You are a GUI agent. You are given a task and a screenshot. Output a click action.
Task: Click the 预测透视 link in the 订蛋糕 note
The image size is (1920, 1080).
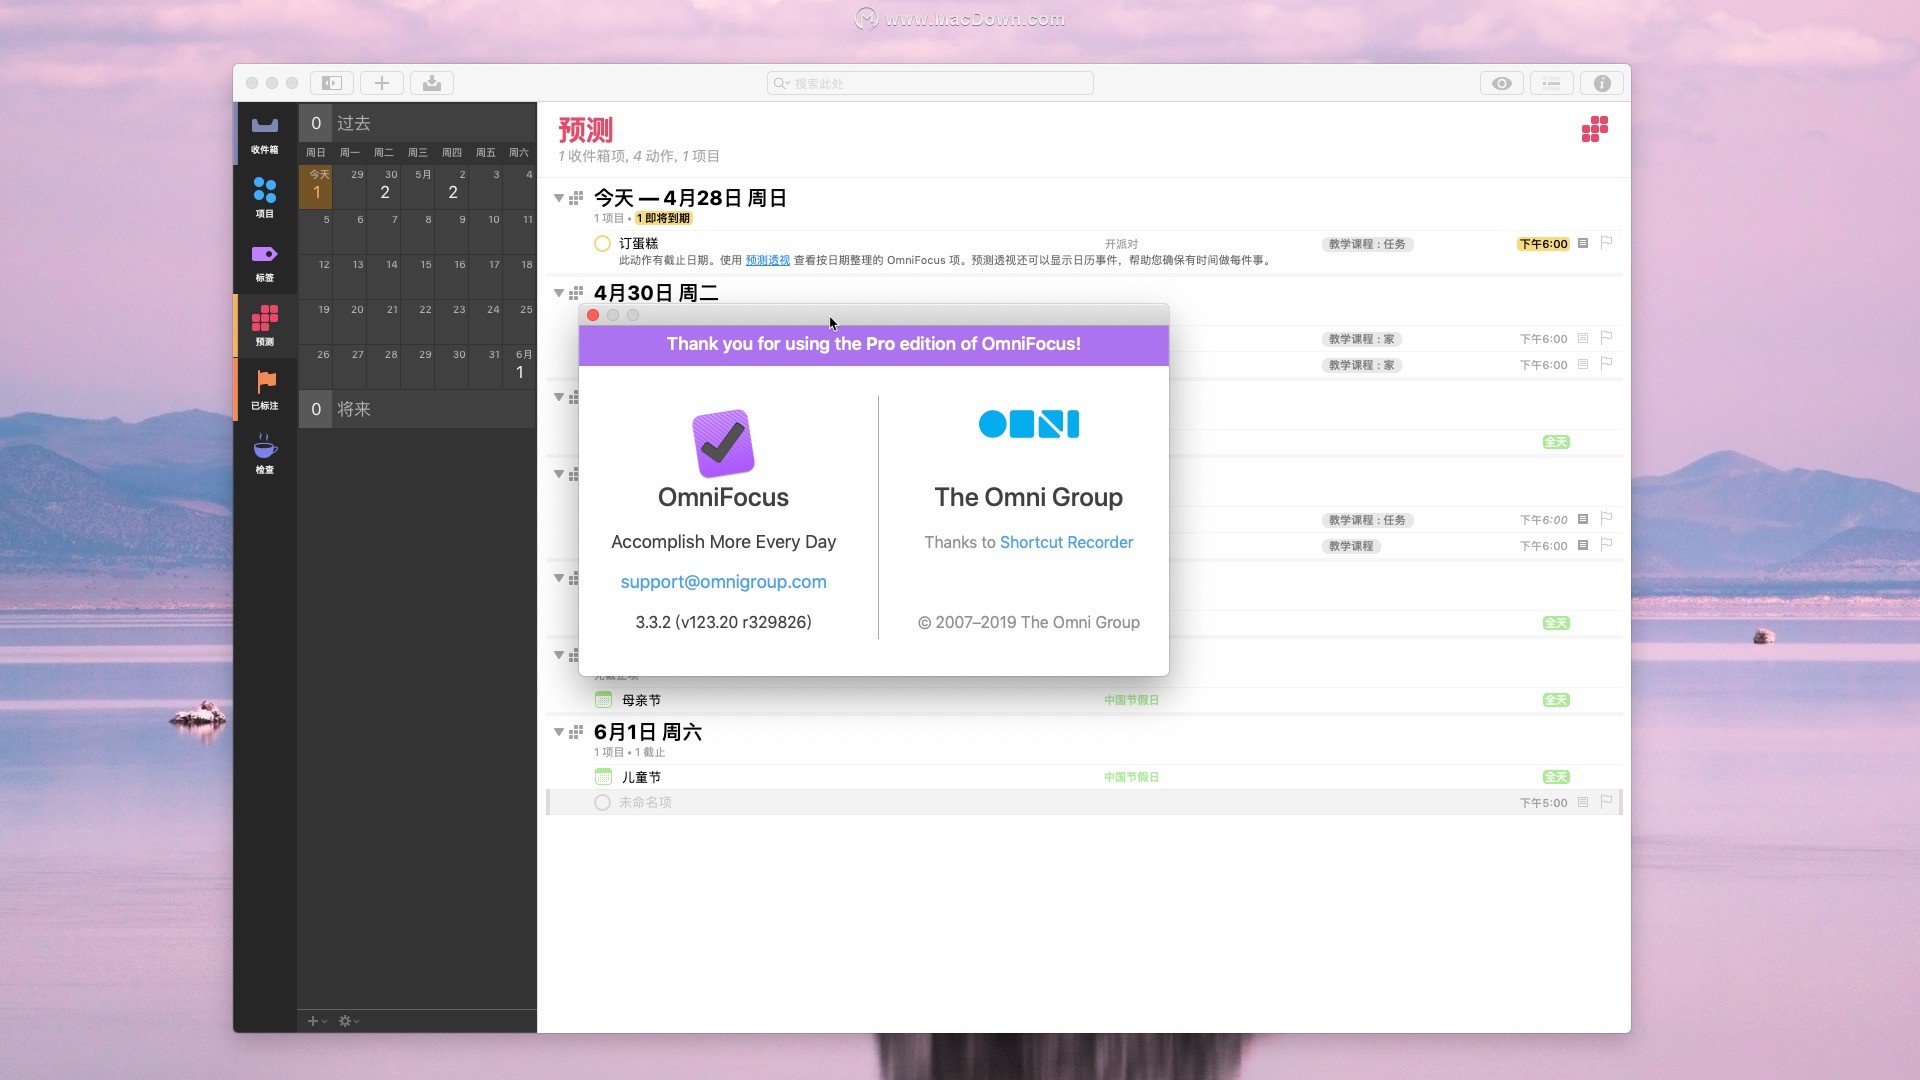pos(767,260)
